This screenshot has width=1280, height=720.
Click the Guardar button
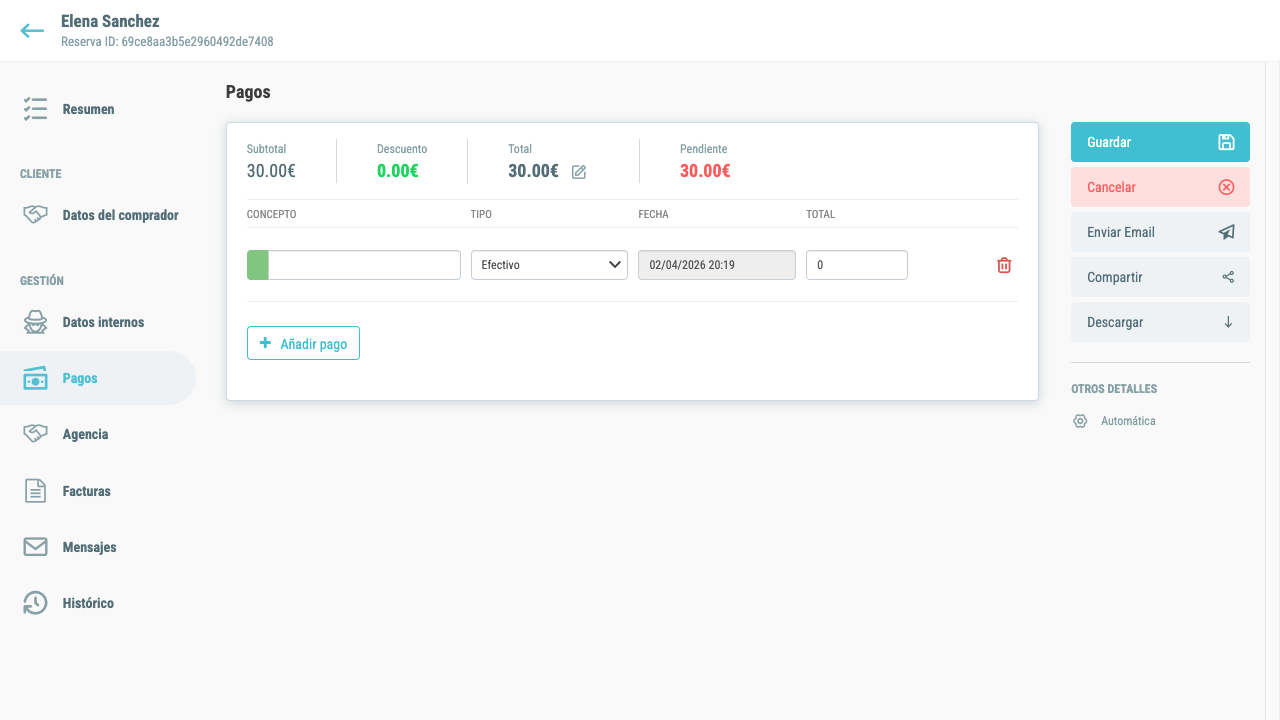(x=1160, y=142)
